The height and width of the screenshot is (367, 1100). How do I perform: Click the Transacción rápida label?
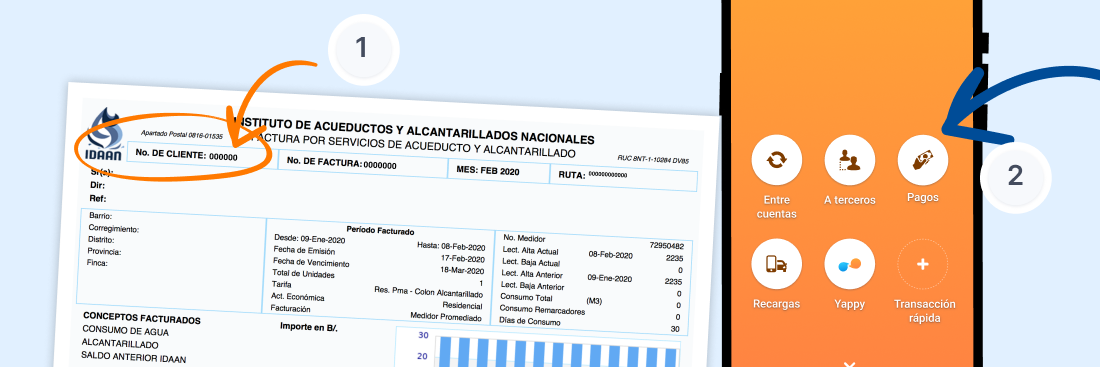pos(924,311)
